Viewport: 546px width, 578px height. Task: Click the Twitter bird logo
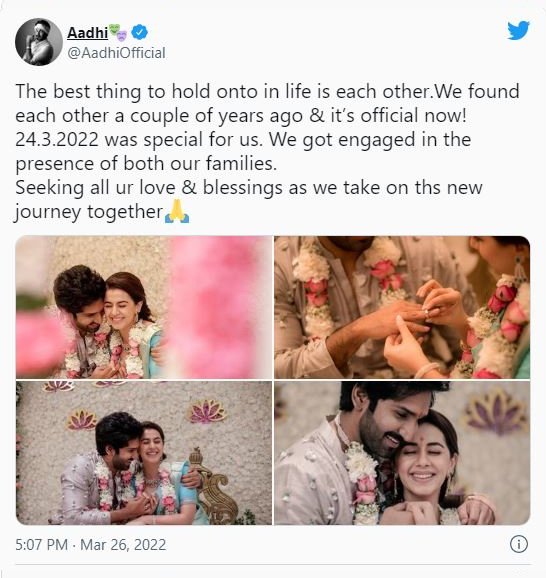tap(518, 30)
